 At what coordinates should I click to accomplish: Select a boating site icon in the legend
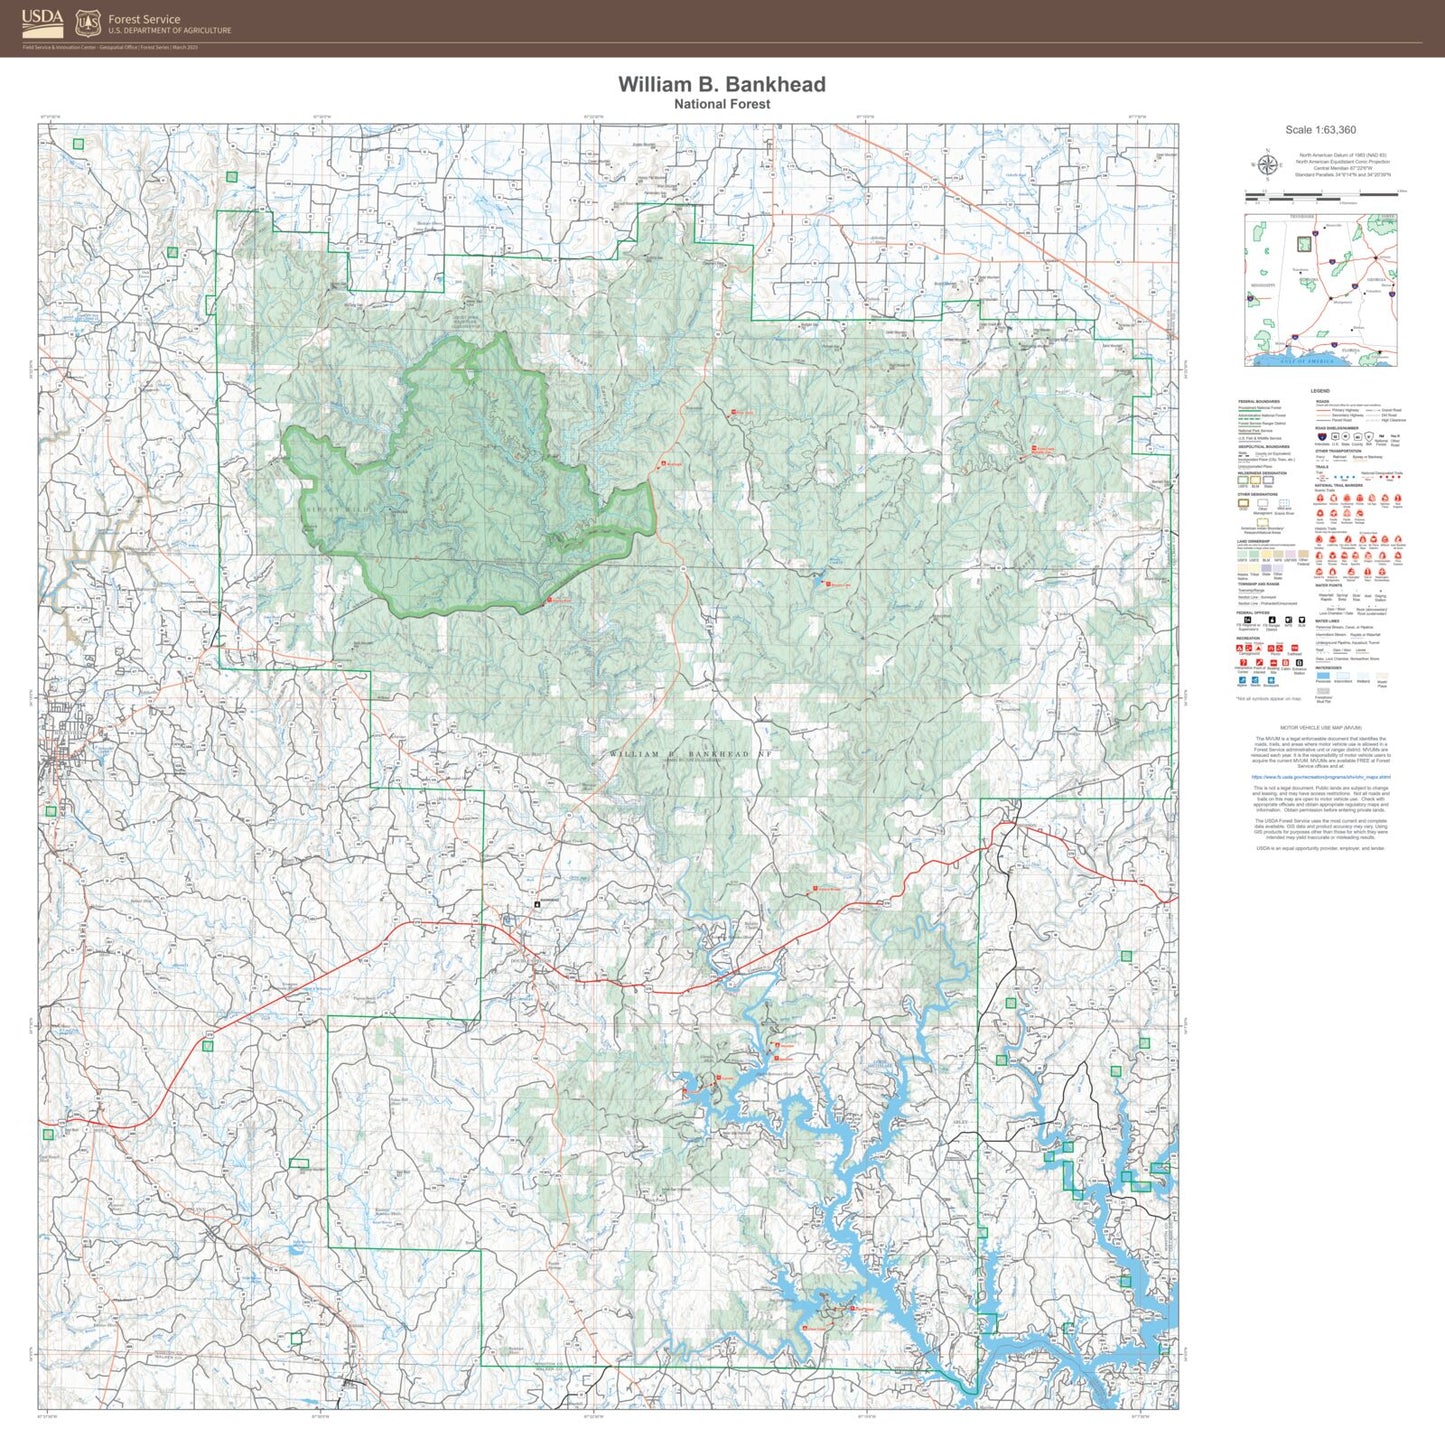[1273, 661]
